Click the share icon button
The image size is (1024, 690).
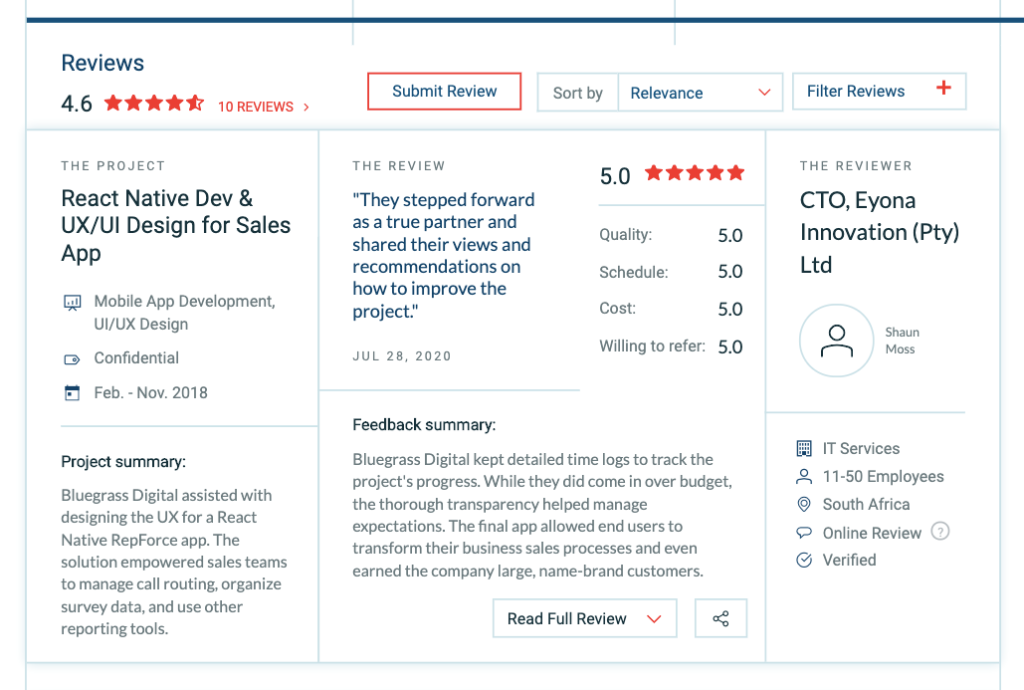[721, 618]
